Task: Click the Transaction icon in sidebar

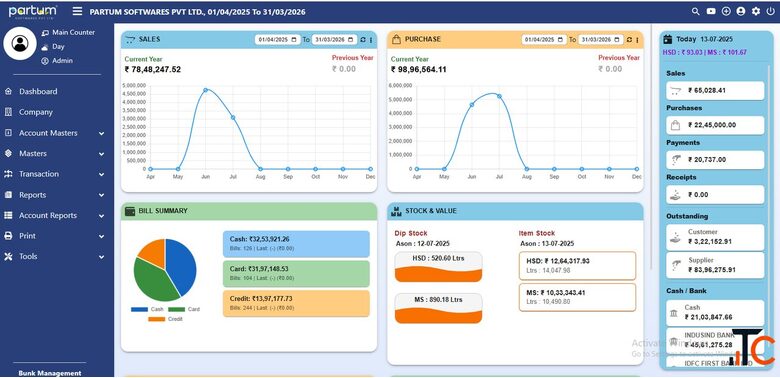Action: 8,174
